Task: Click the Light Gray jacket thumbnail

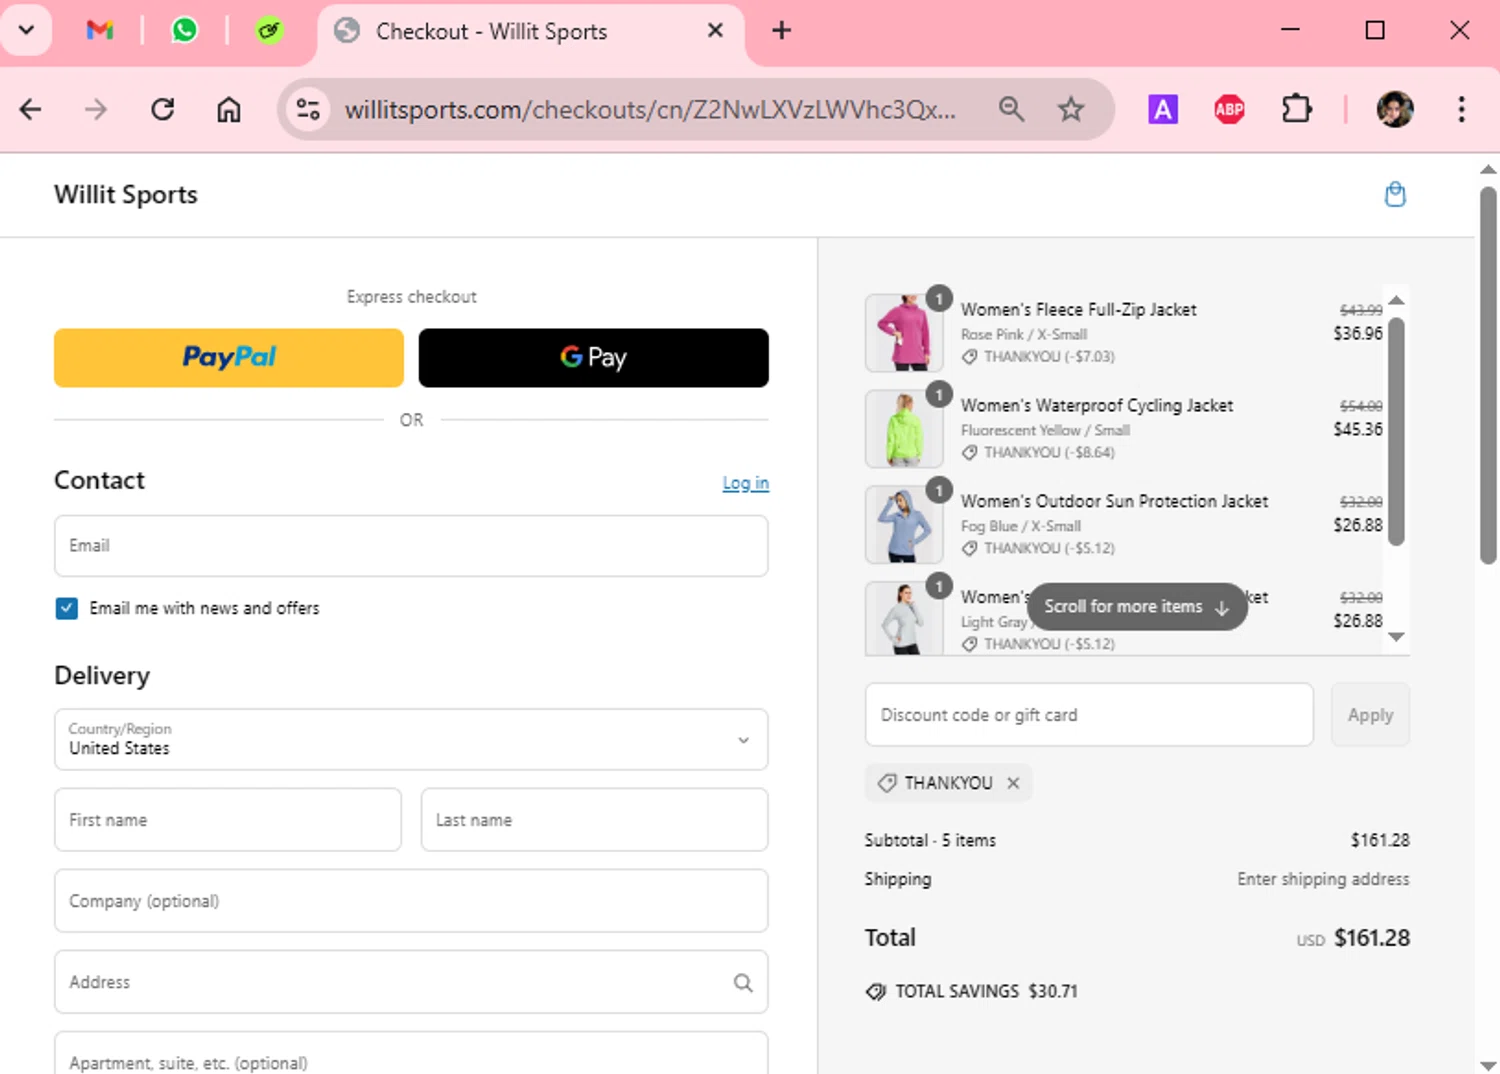Action: tap(904, 620)
